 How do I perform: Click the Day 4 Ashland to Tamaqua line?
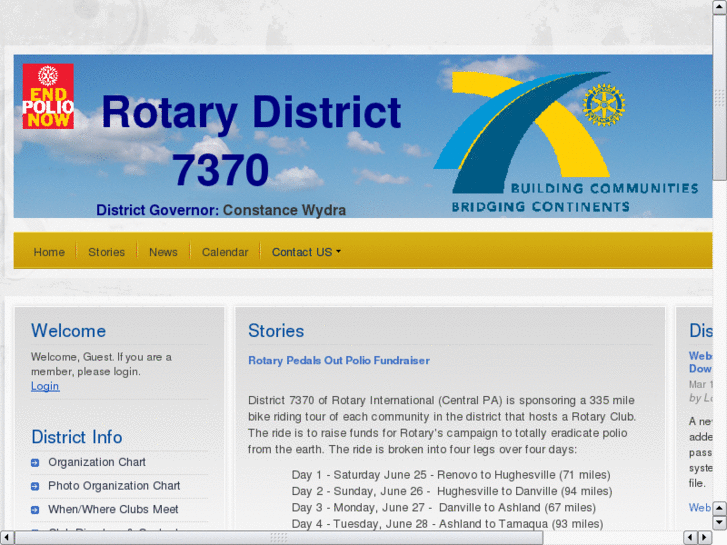pos(447,524)
